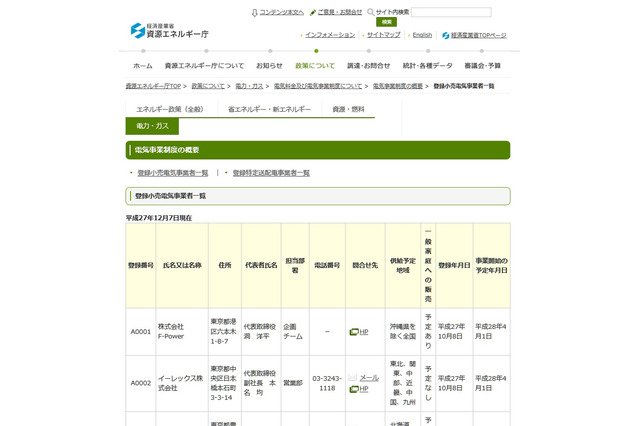Open the 経済産業省TOPページ link
This screenshot has height=426, width=640.
[478, 36]
